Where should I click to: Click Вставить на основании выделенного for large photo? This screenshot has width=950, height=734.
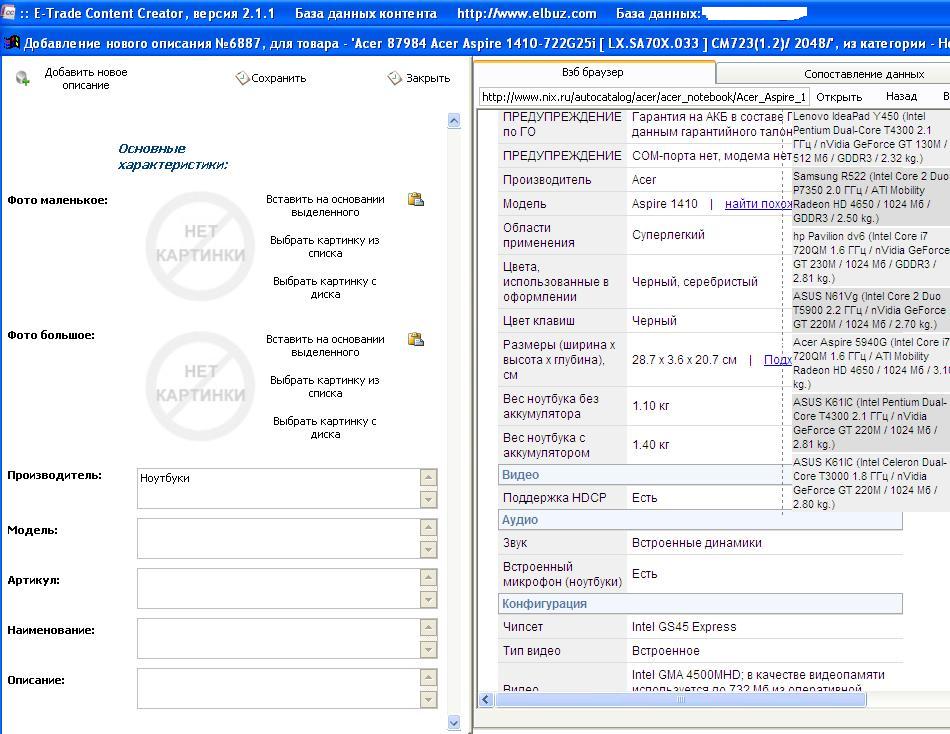tap(325, 346)
